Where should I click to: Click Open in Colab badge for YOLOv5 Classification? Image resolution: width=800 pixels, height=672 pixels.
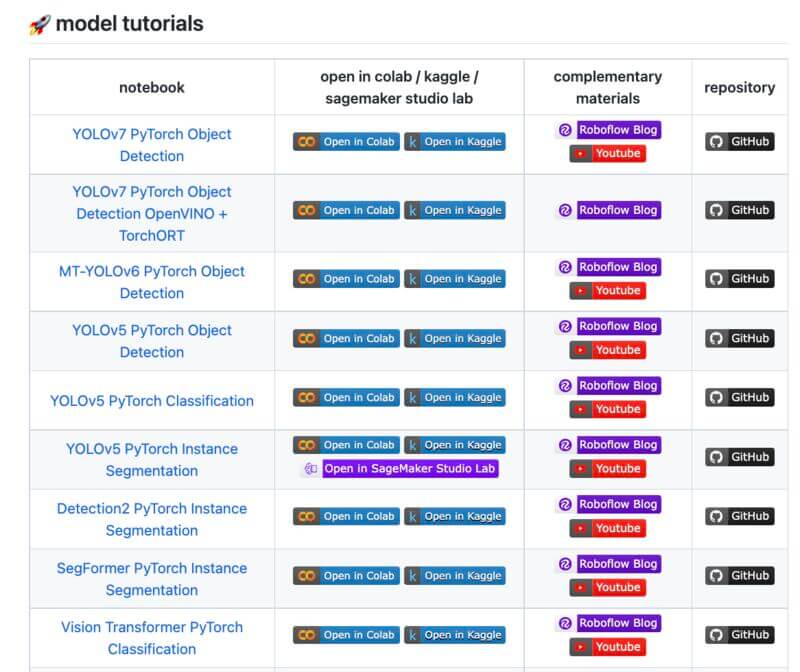tap(346, 397)
